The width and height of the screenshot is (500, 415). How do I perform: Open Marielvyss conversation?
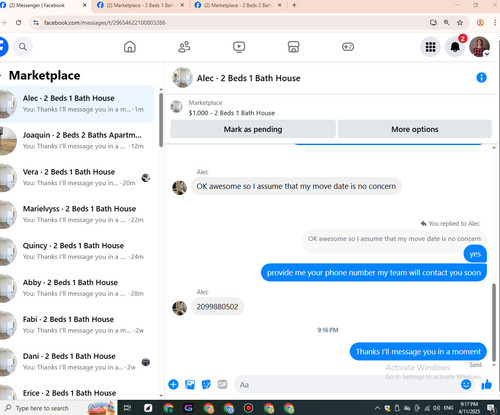click(x=77, y=214)
